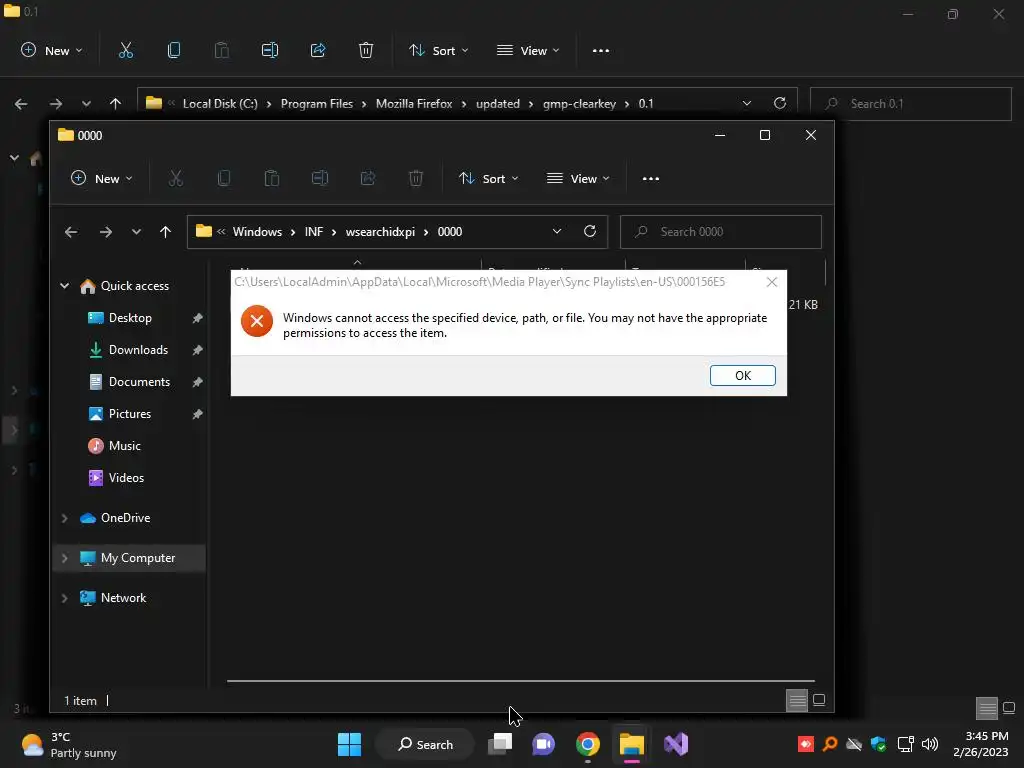Open Videos folder in sidebar

126,478
